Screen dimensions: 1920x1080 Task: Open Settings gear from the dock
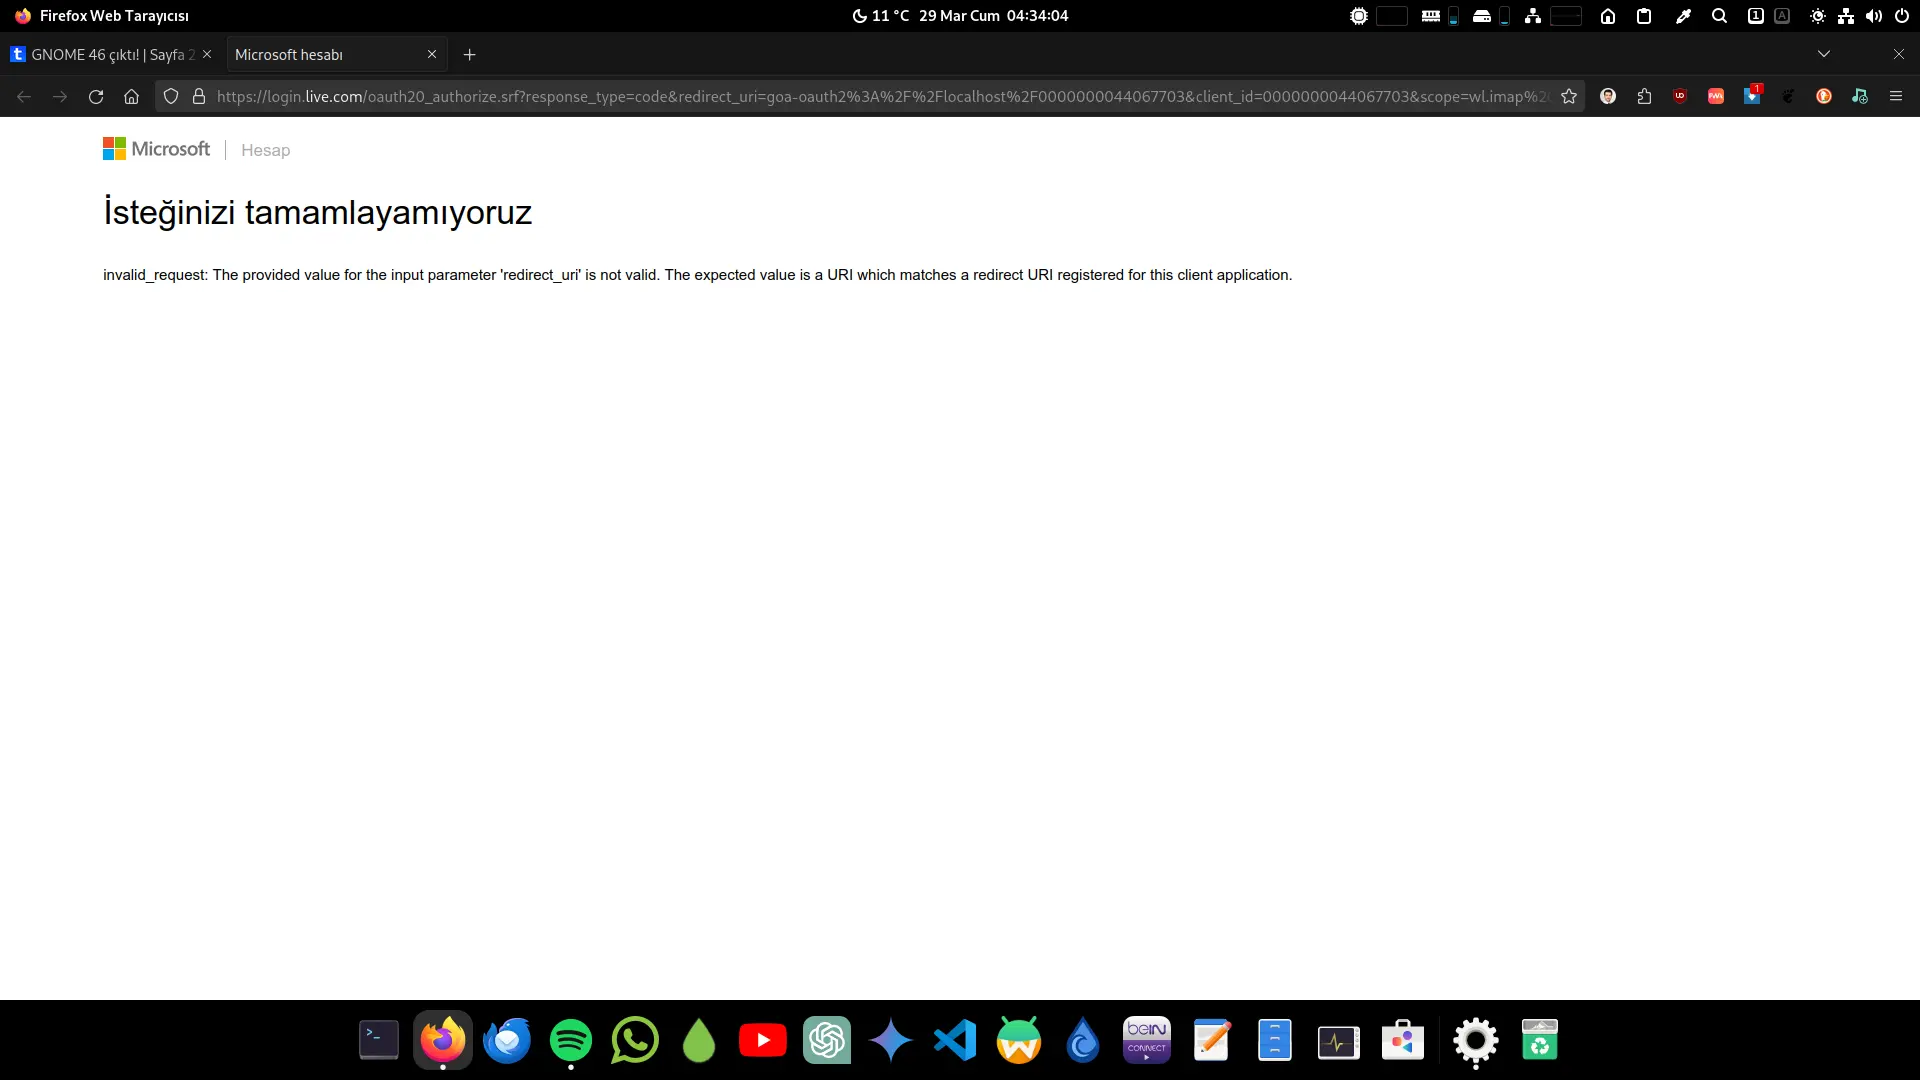pos(1476,1041)
